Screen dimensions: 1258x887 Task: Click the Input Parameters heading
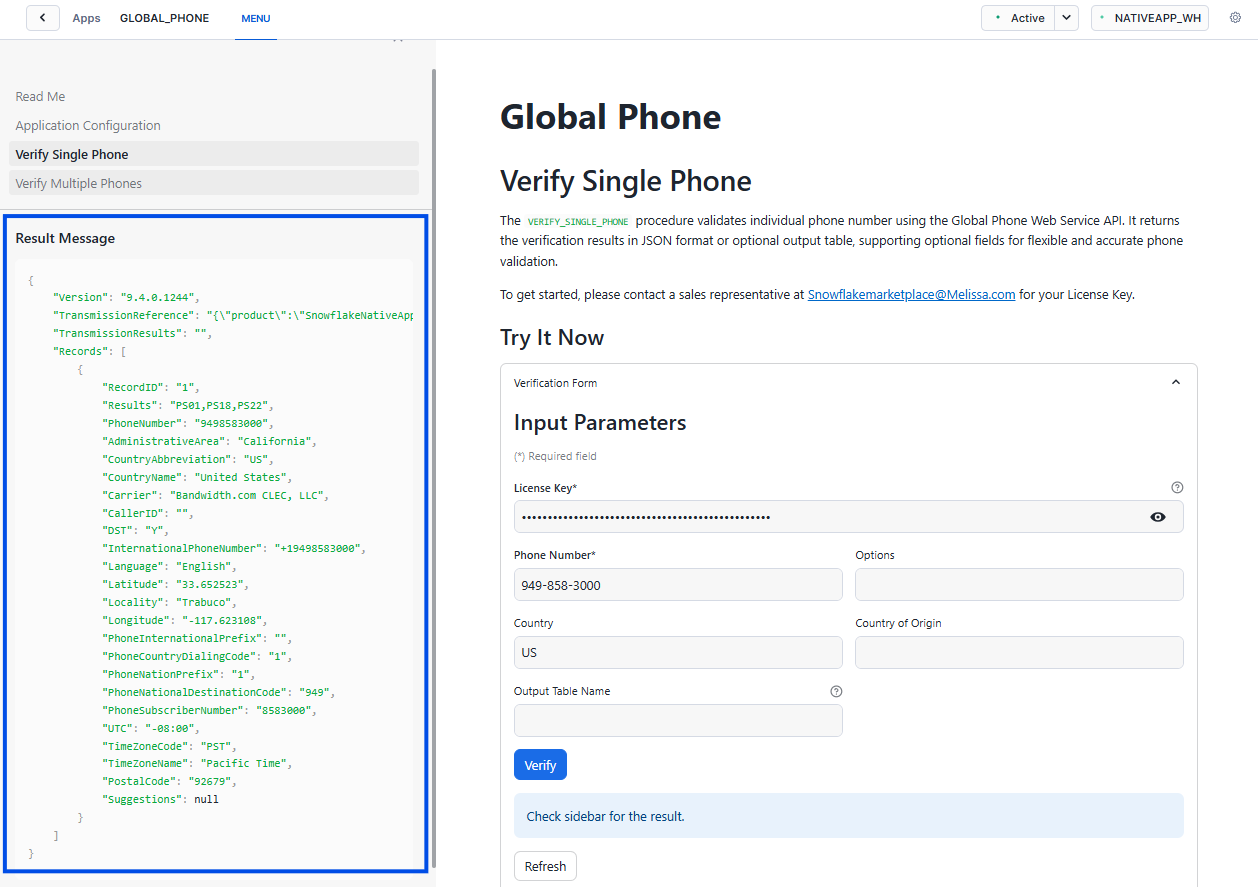tap(600, 422)
